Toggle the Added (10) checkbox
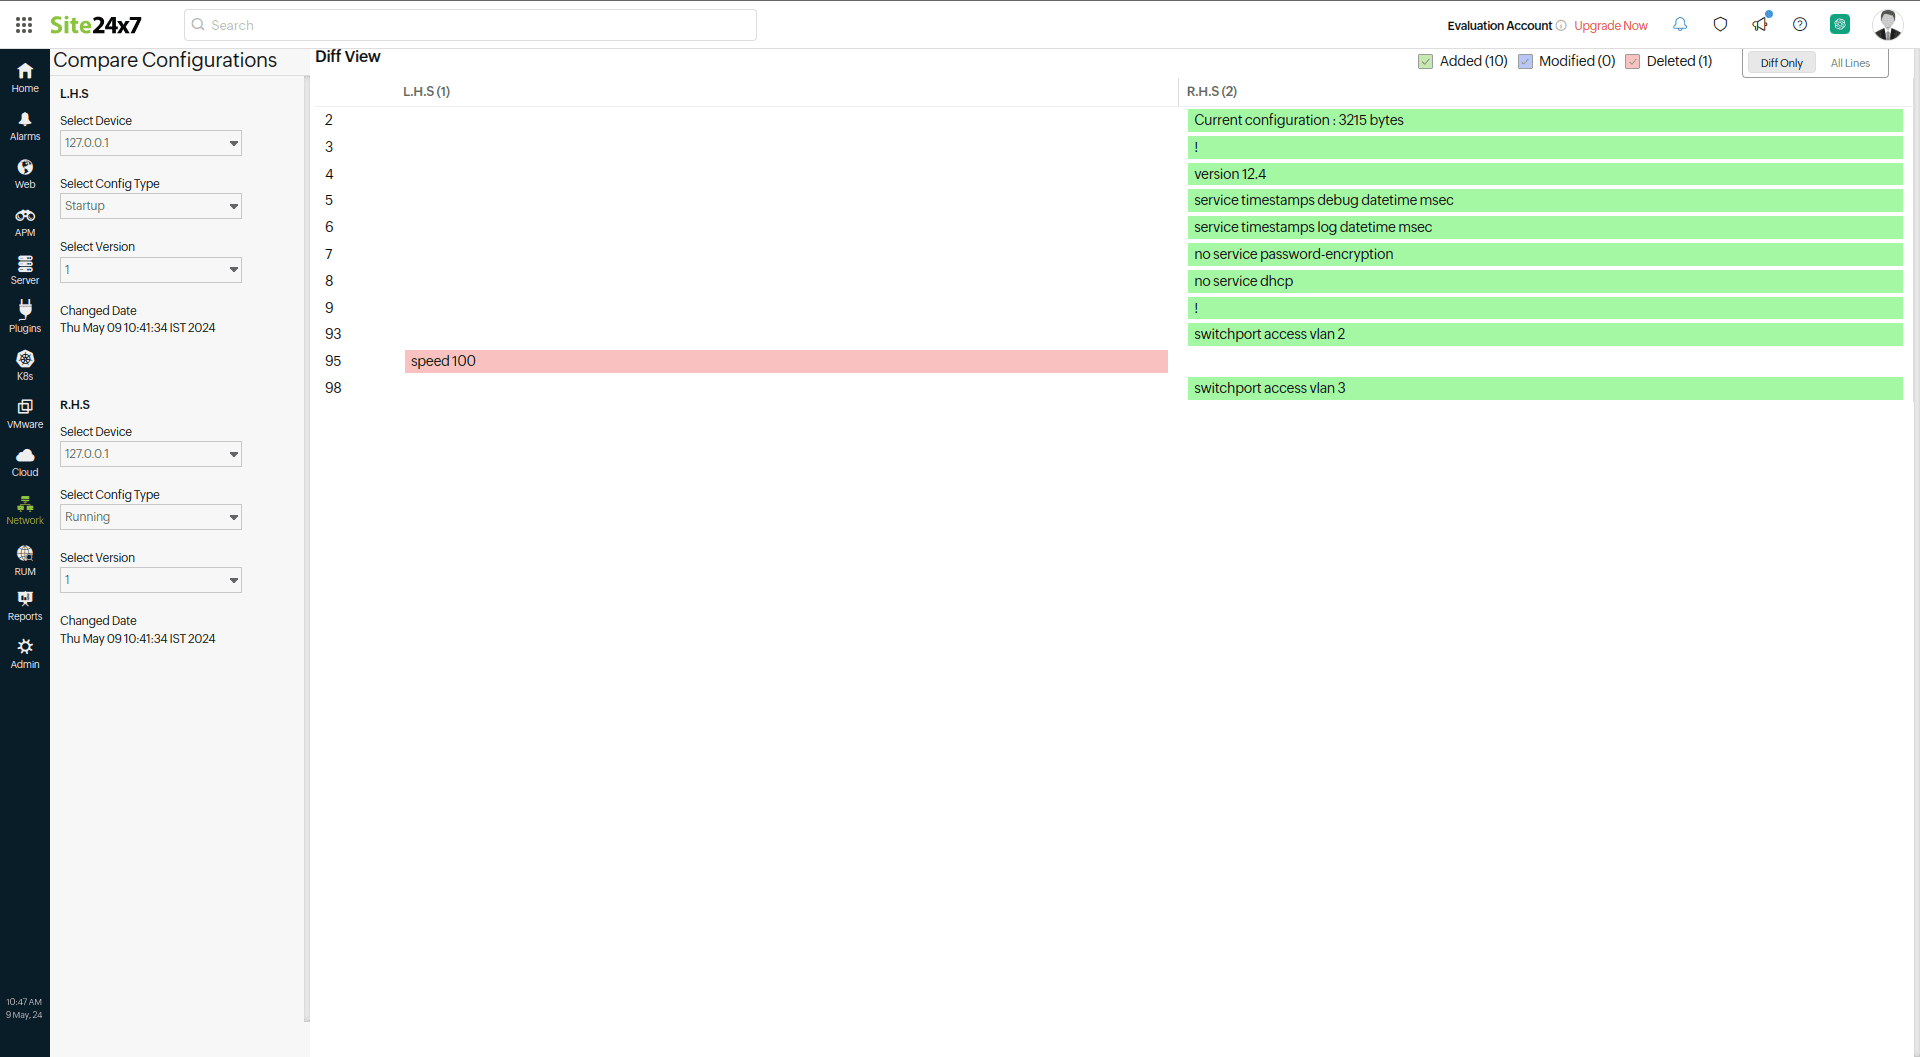1920x1057 pixels. tap(1426, 62)
